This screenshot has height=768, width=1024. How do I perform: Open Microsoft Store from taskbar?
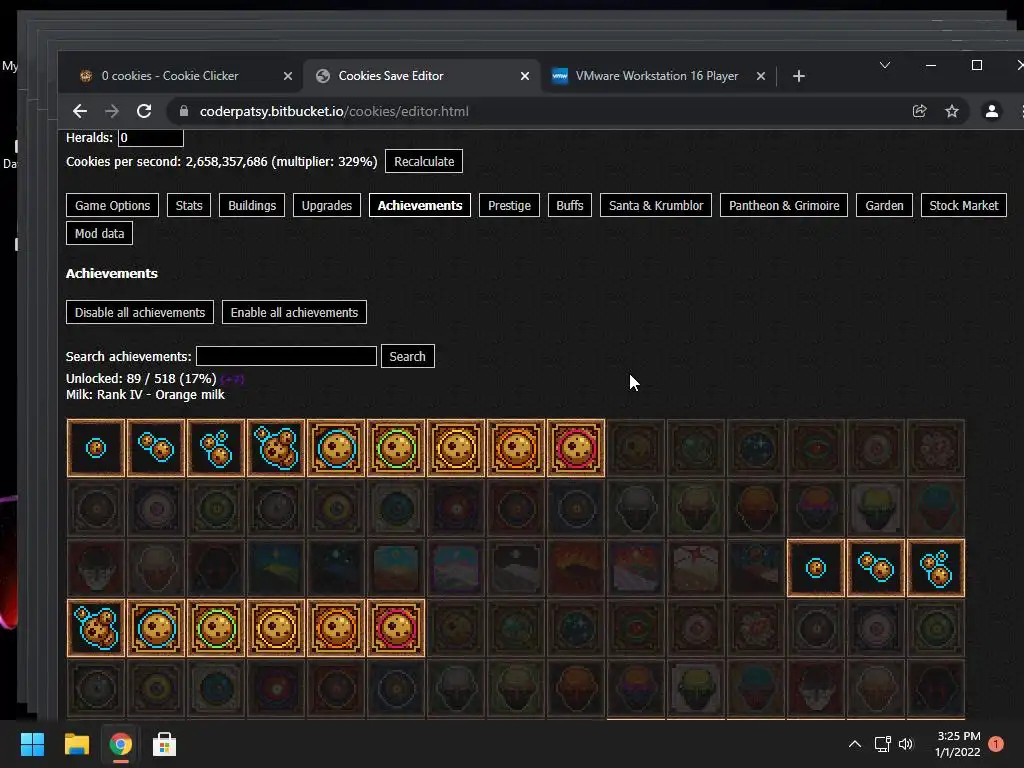(164, 744)
